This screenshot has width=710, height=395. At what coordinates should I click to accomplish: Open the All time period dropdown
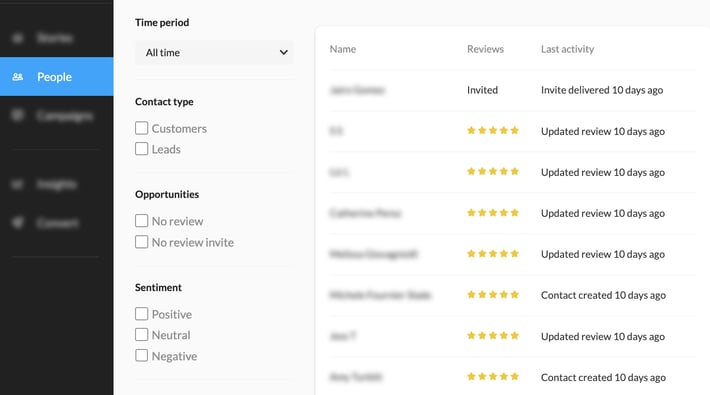coord(214,53)
